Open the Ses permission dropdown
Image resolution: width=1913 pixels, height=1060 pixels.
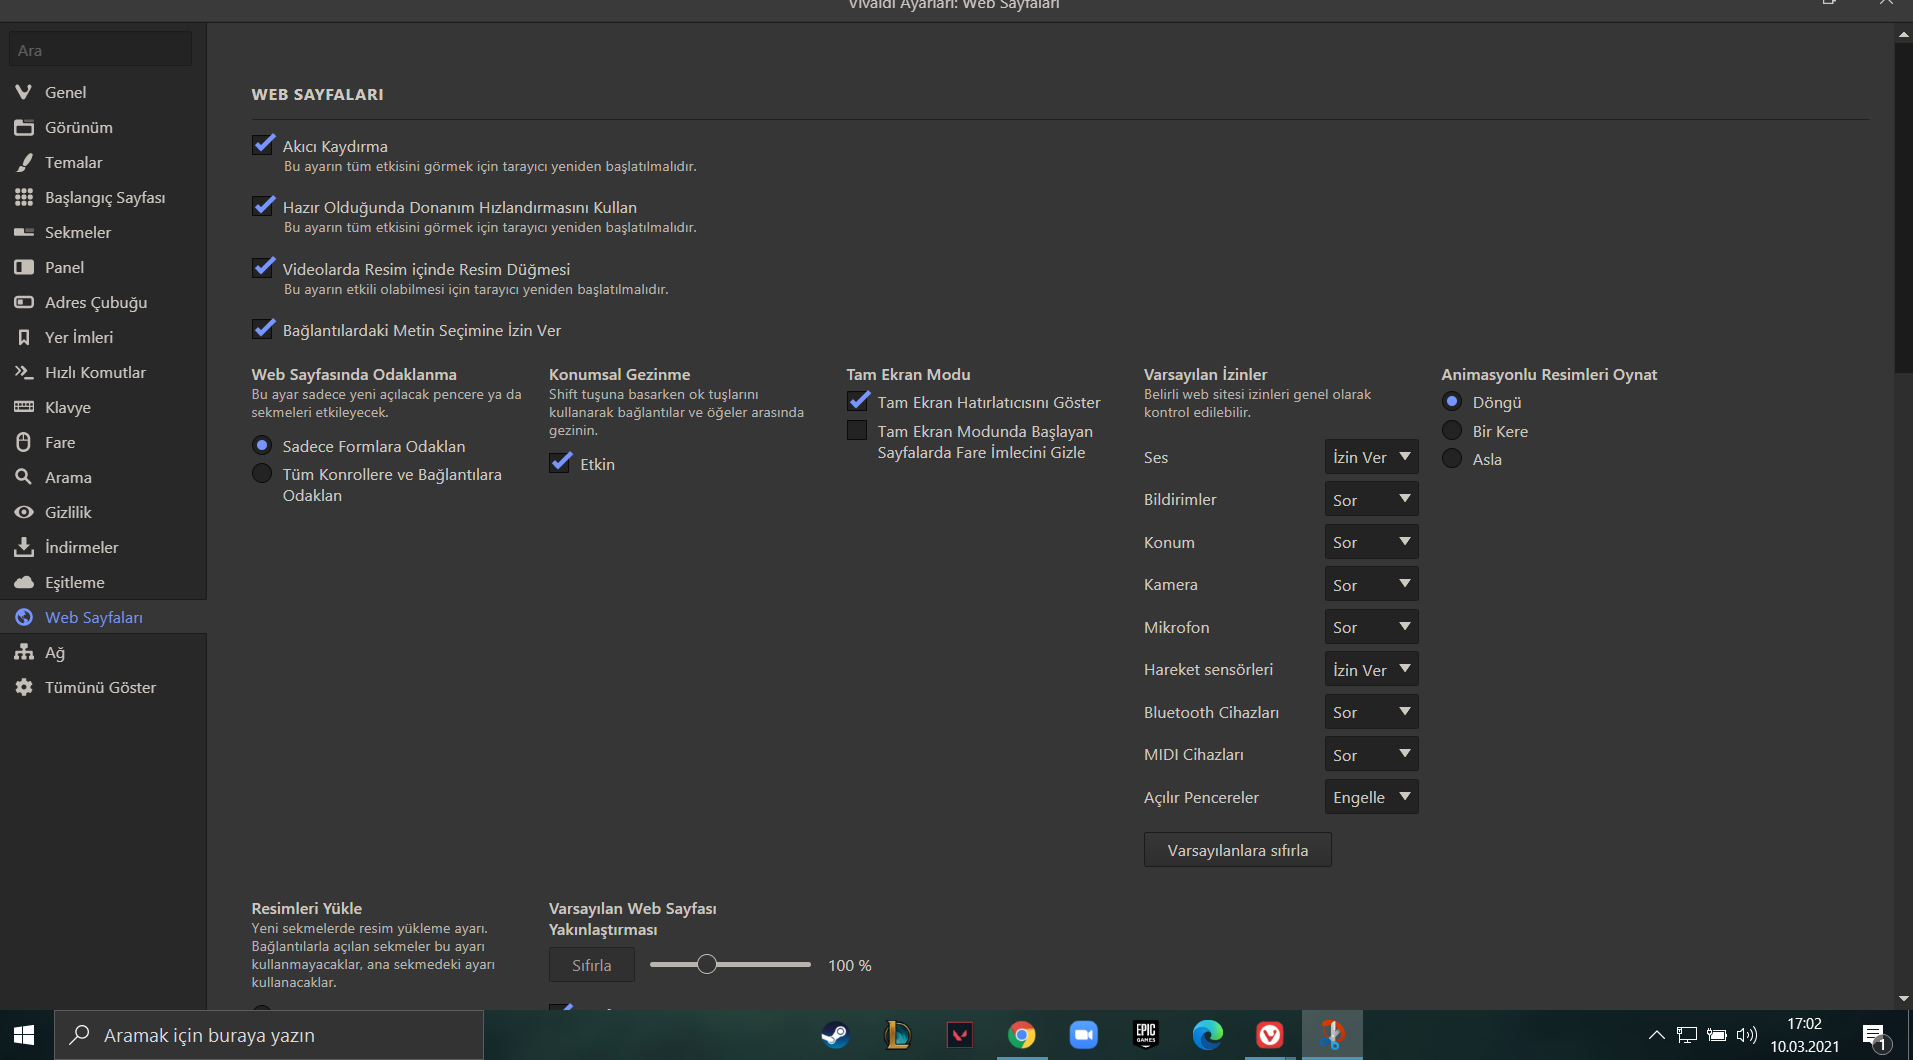point(1371,457)
